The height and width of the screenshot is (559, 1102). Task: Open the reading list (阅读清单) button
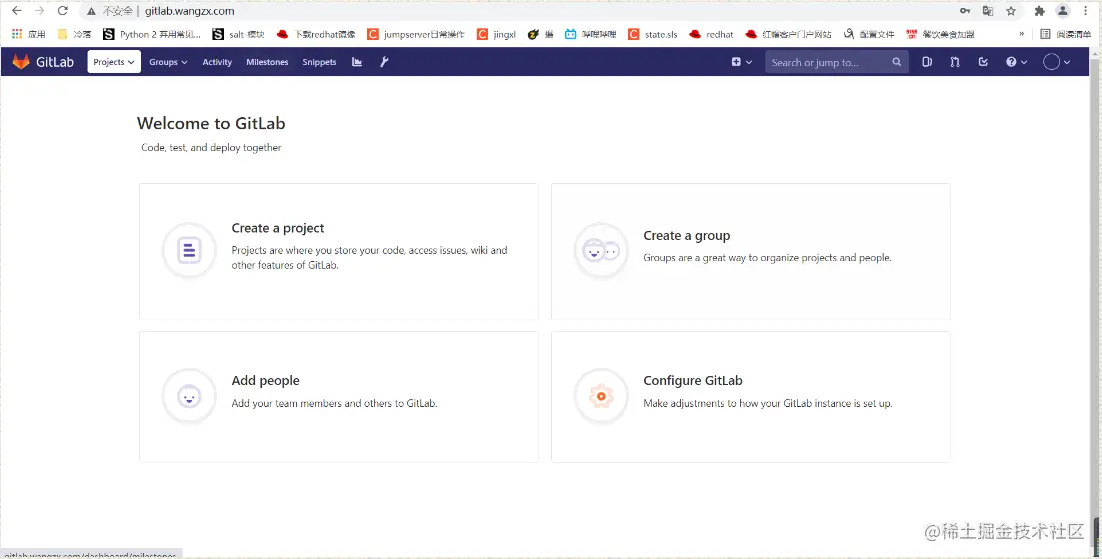pos(1065,34)
